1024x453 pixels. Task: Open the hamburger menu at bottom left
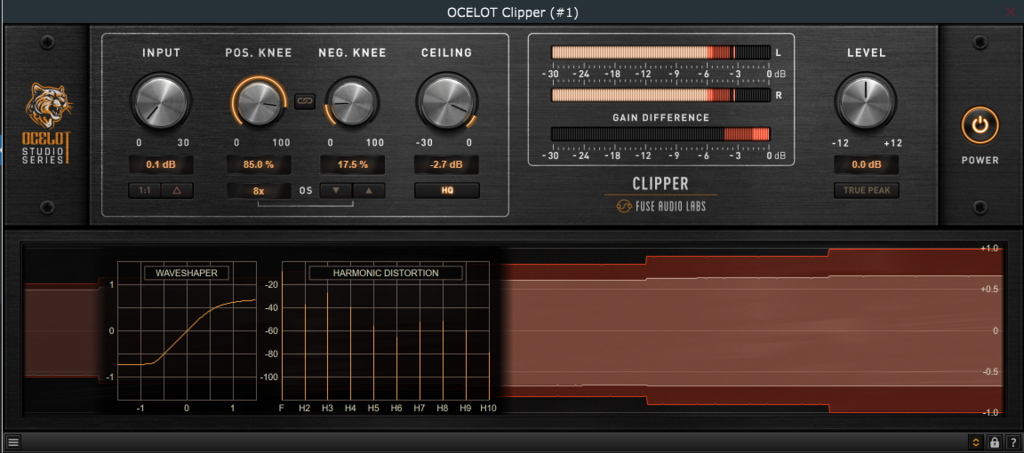click(13, 442)
